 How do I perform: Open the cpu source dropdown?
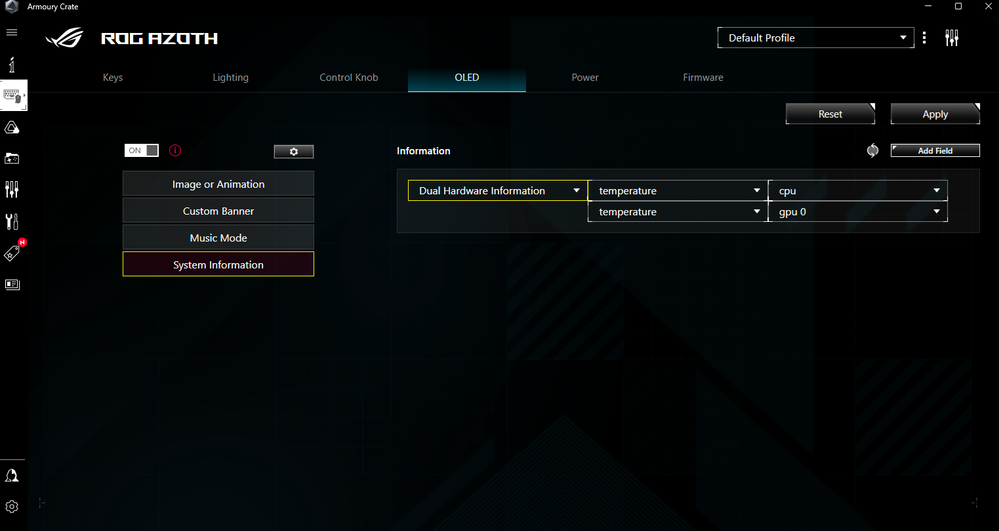pyautogui.click(x=858, y=191)
